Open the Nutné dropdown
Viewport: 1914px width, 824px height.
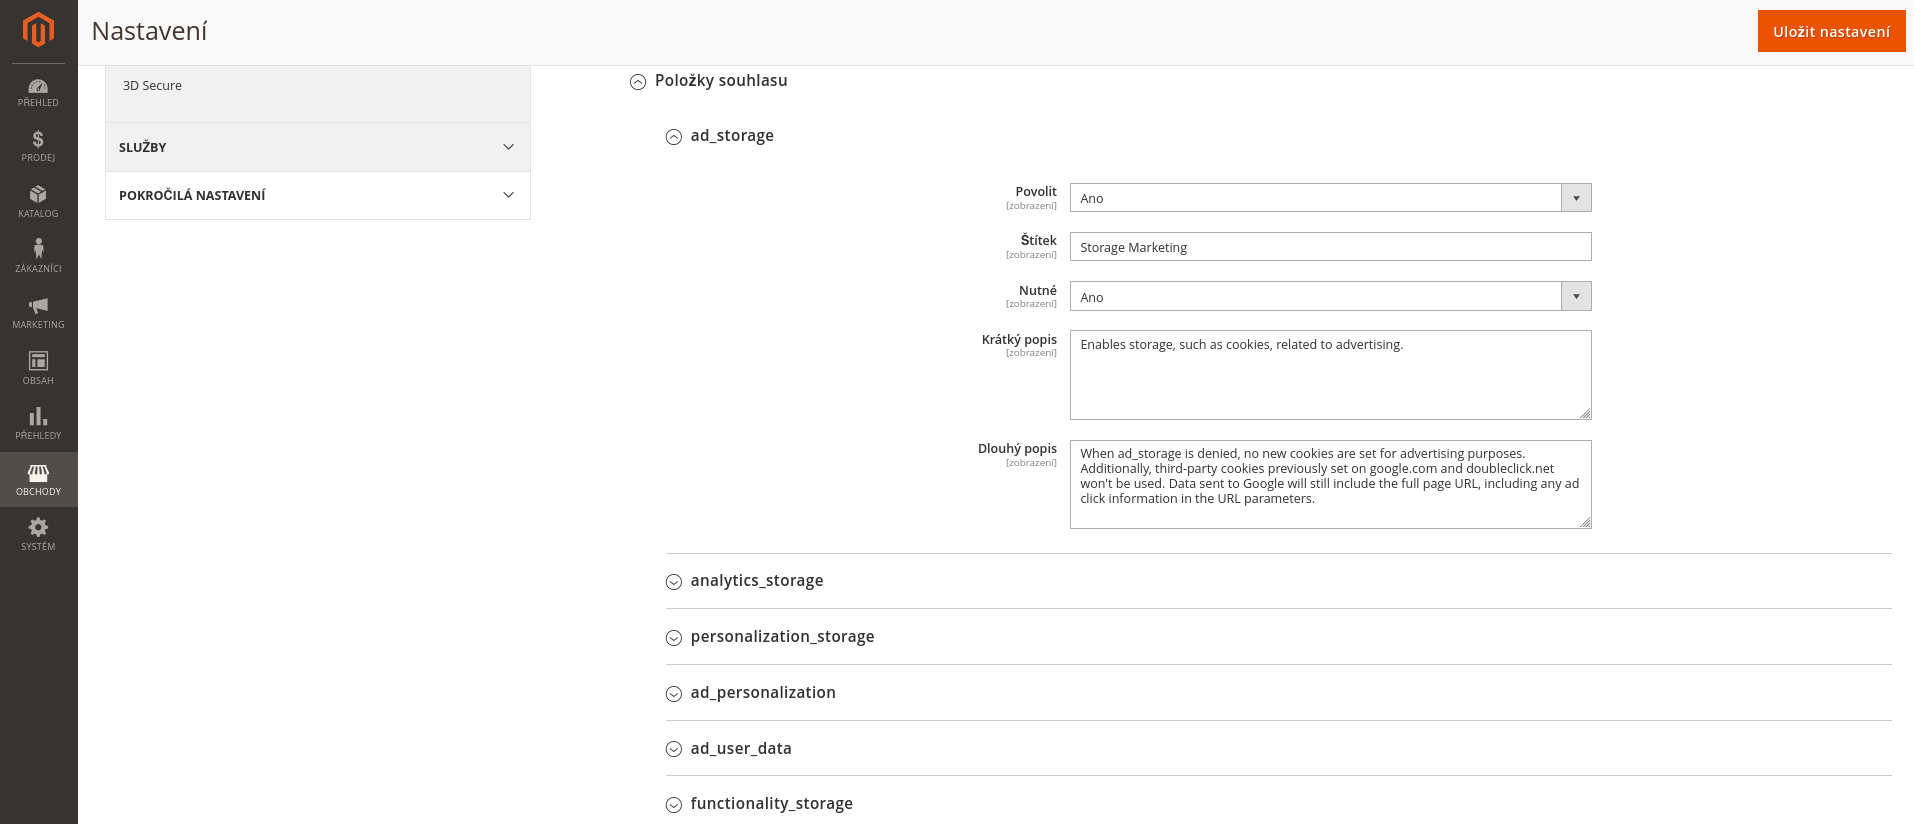tap(1330, 297)
